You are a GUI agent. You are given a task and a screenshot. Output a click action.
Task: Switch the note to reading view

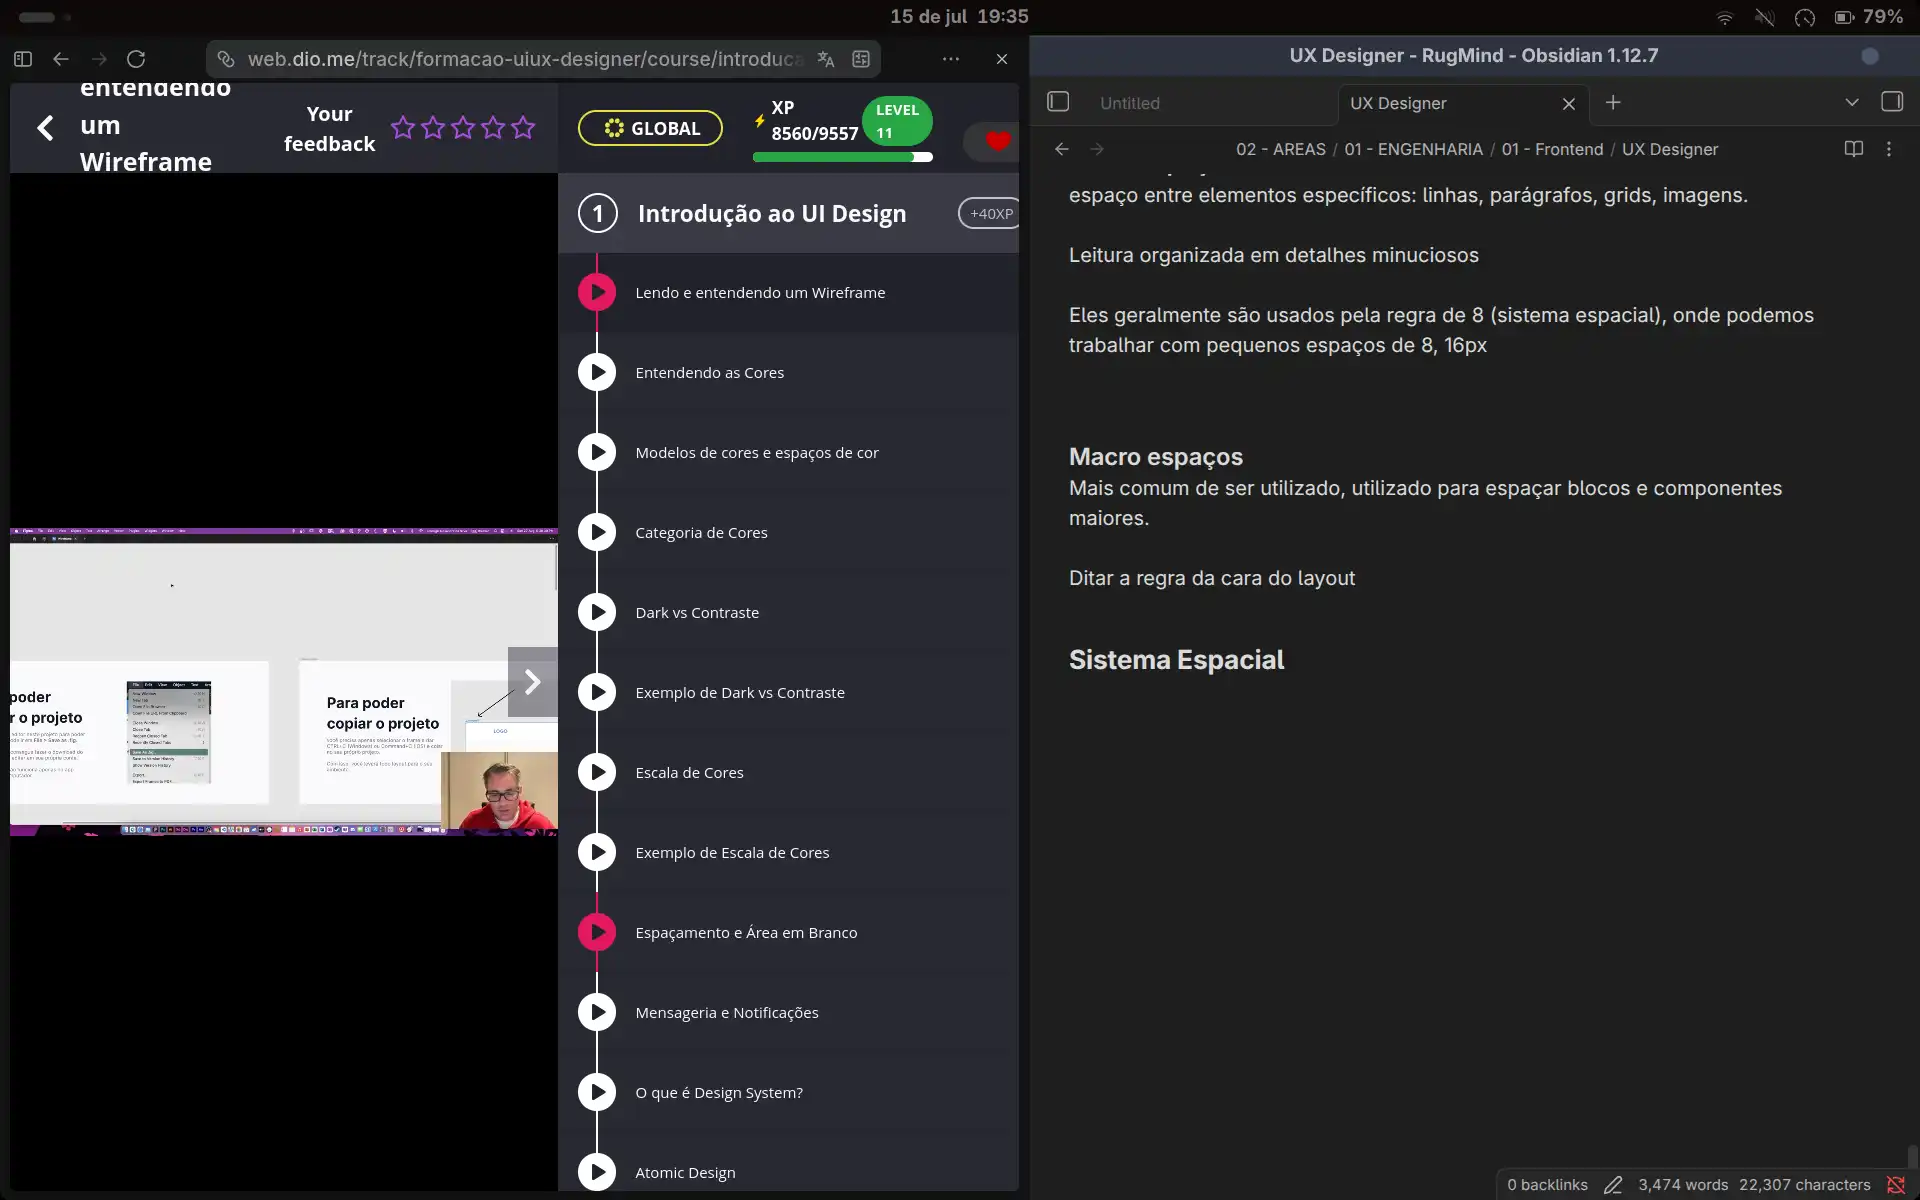[x=1853, y=149]
